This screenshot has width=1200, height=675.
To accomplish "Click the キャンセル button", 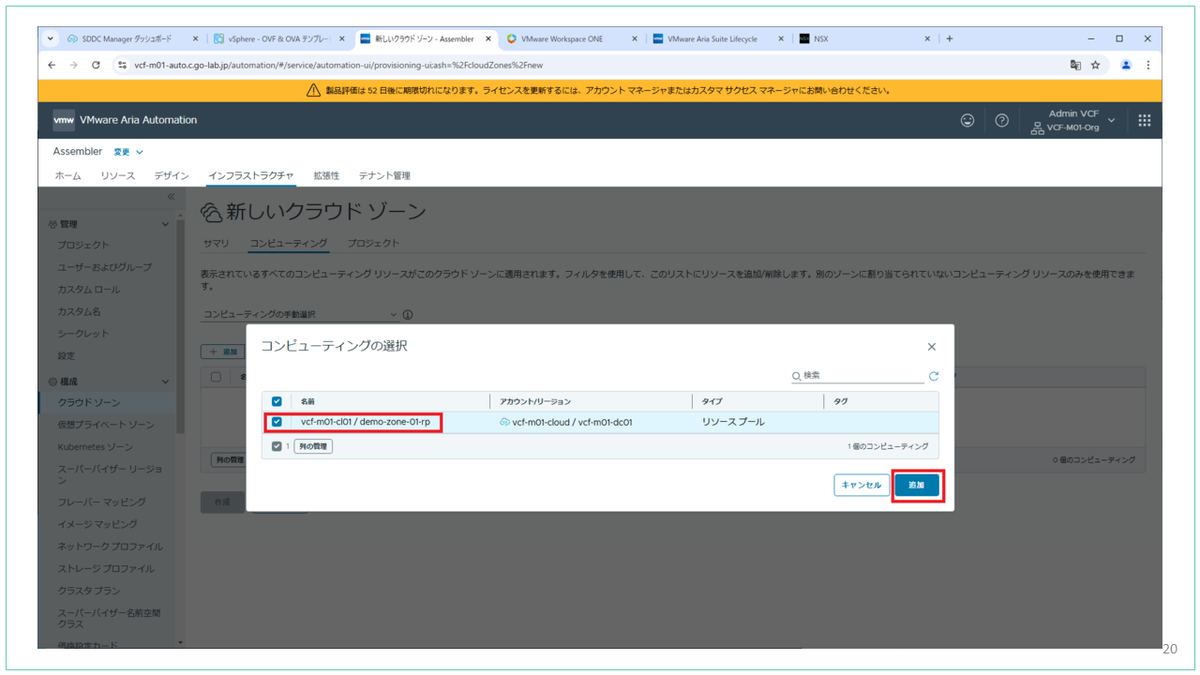I will (x=861, y=485).
